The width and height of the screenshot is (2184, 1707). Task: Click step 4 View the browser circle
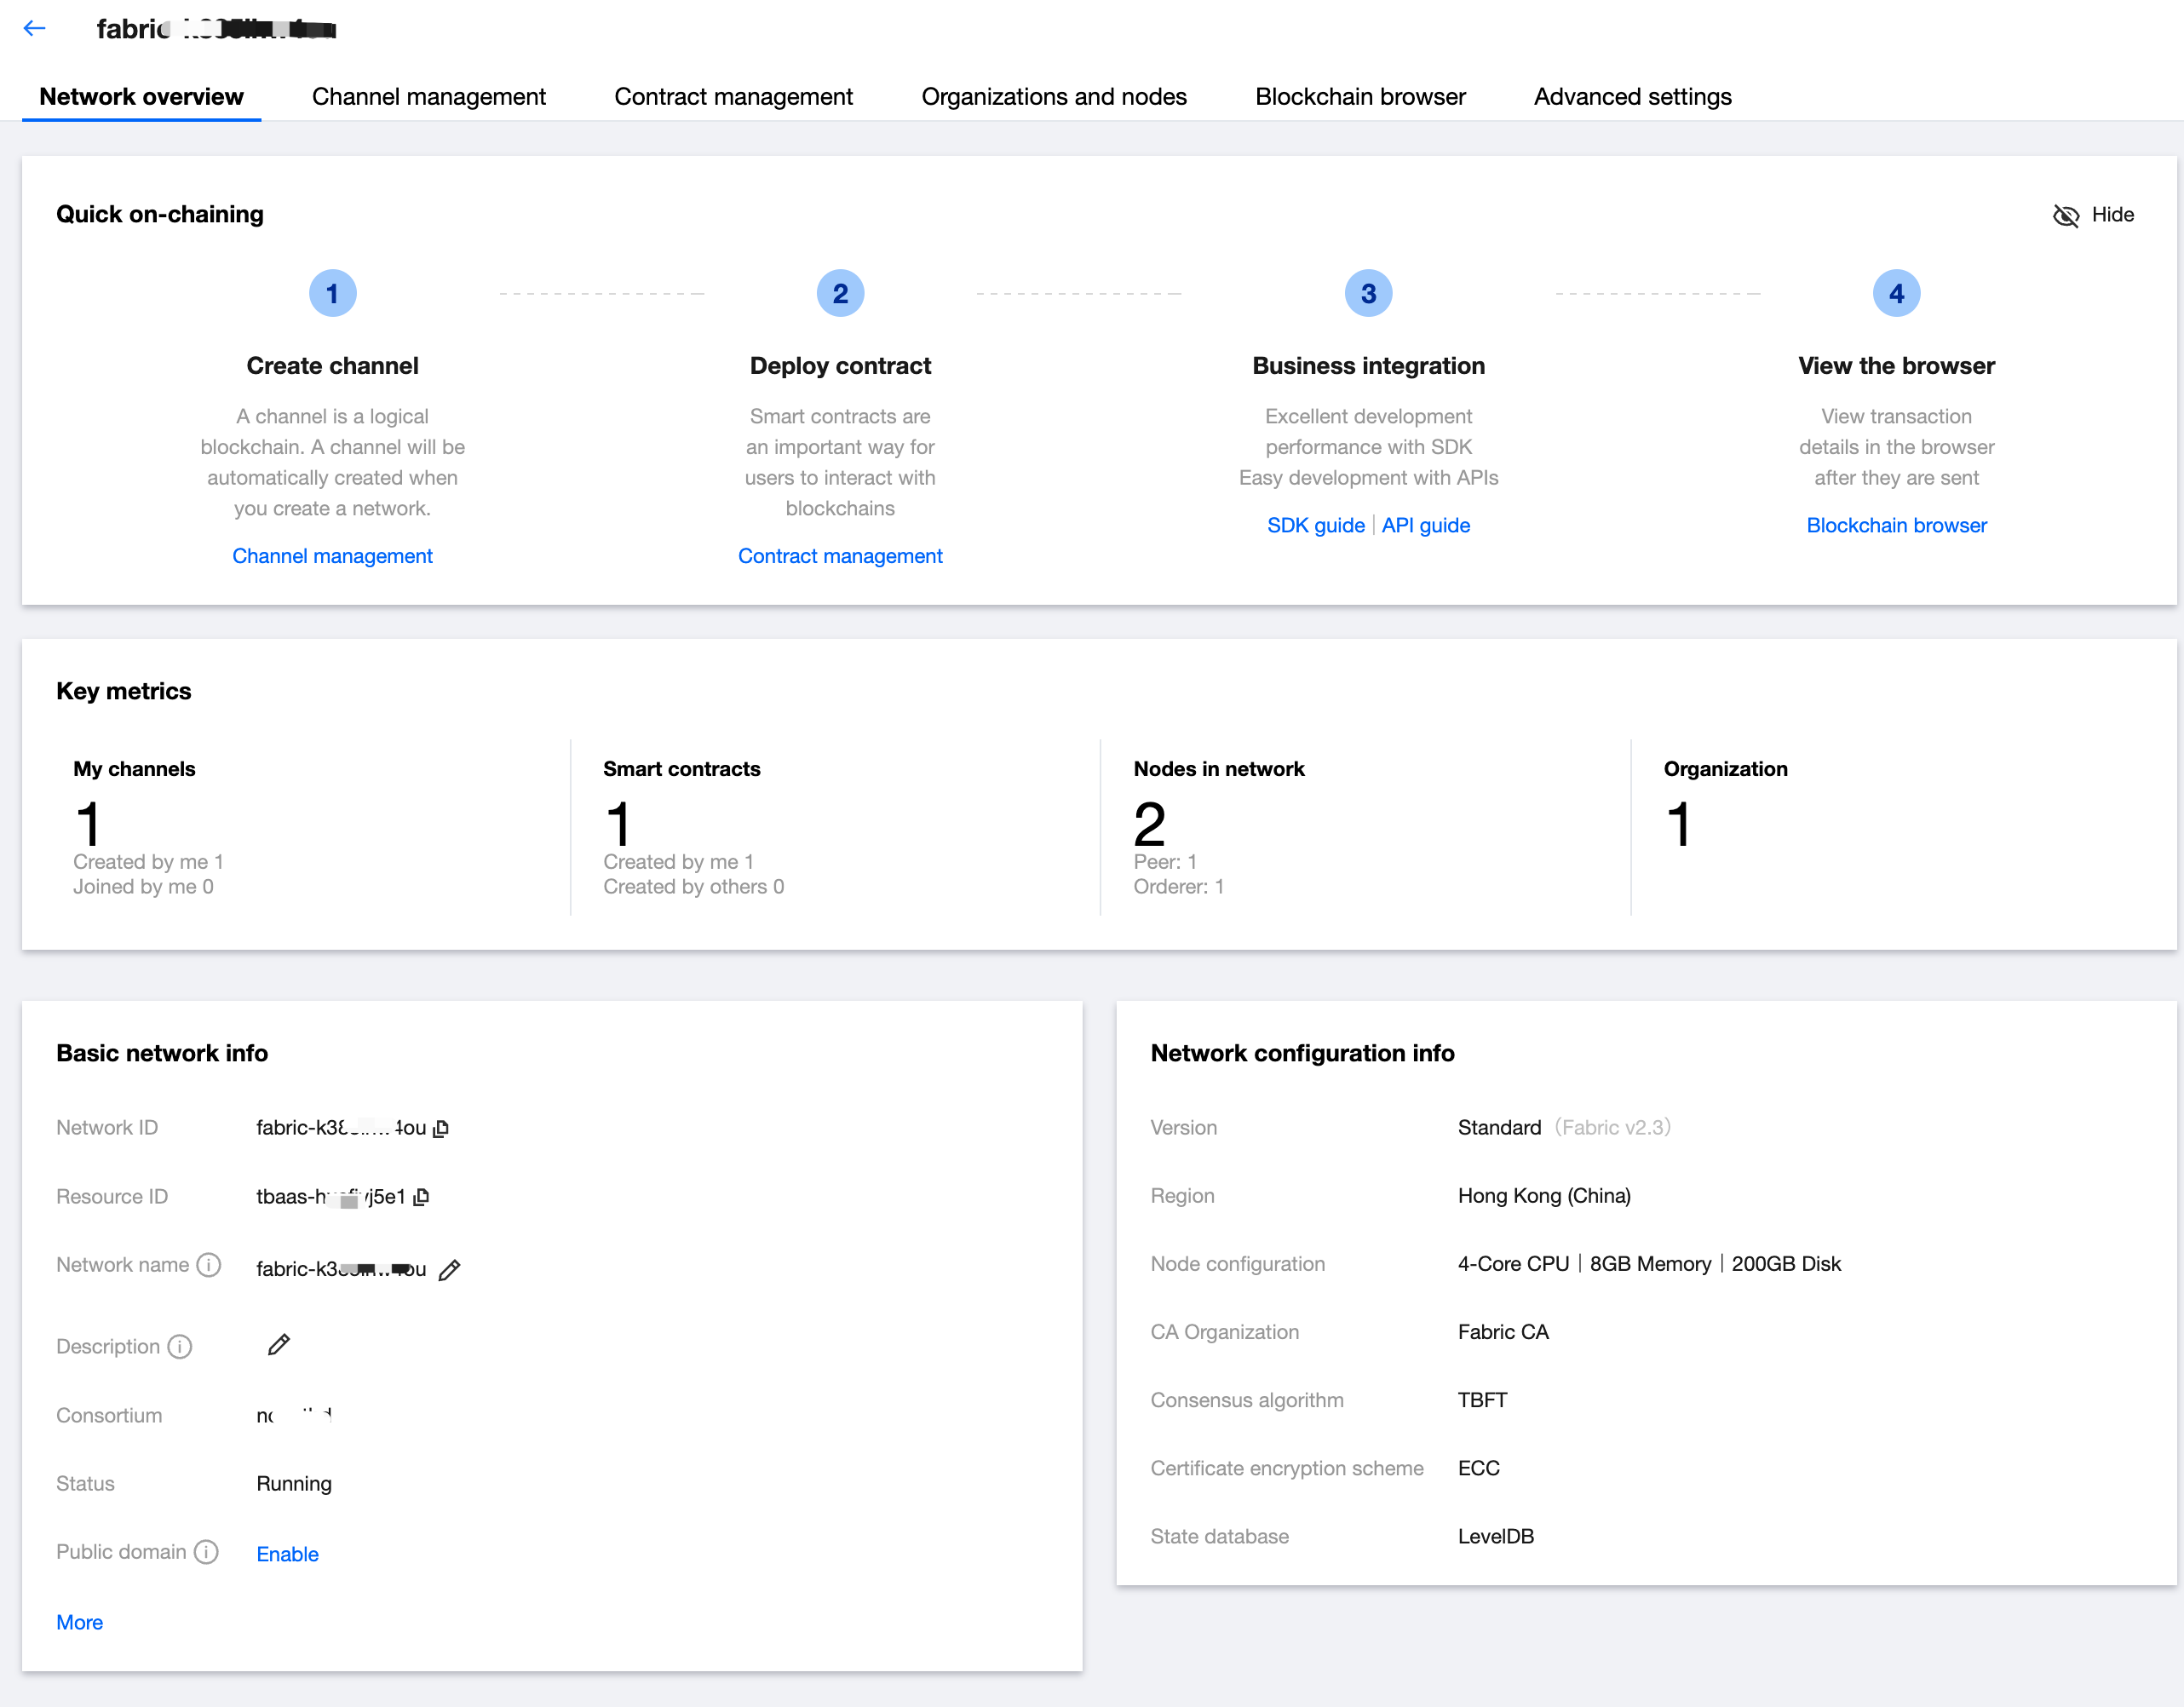(1896, 293)
